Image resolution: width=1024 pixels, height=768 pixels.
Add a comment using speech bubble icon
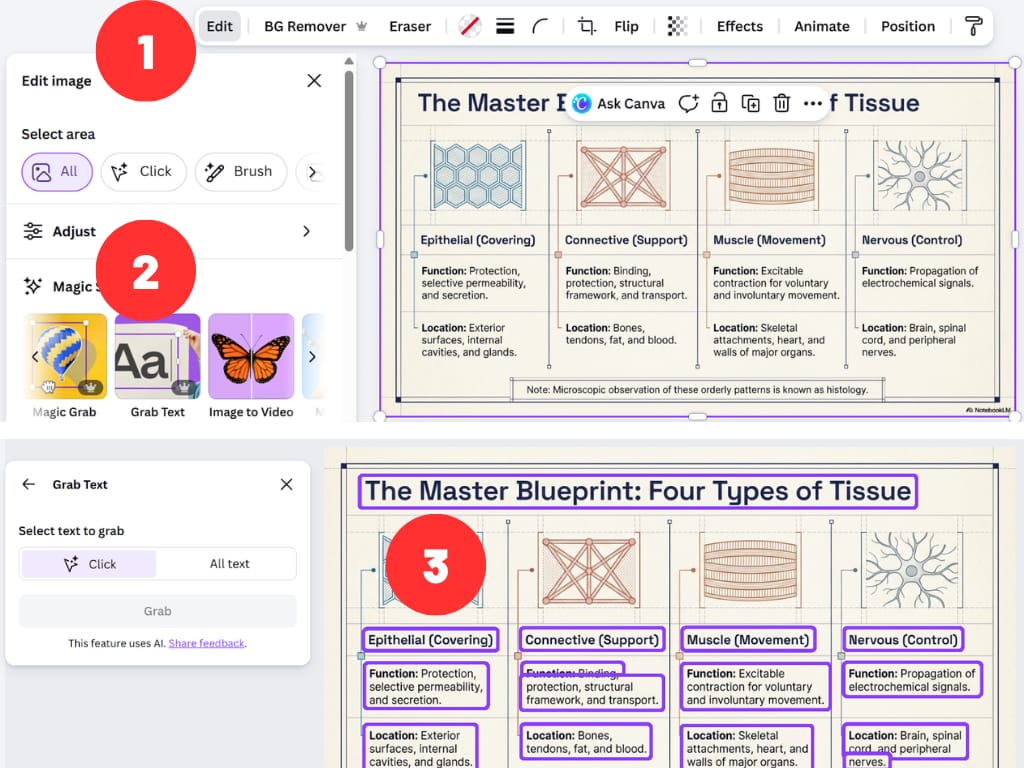tap(688, 104)
